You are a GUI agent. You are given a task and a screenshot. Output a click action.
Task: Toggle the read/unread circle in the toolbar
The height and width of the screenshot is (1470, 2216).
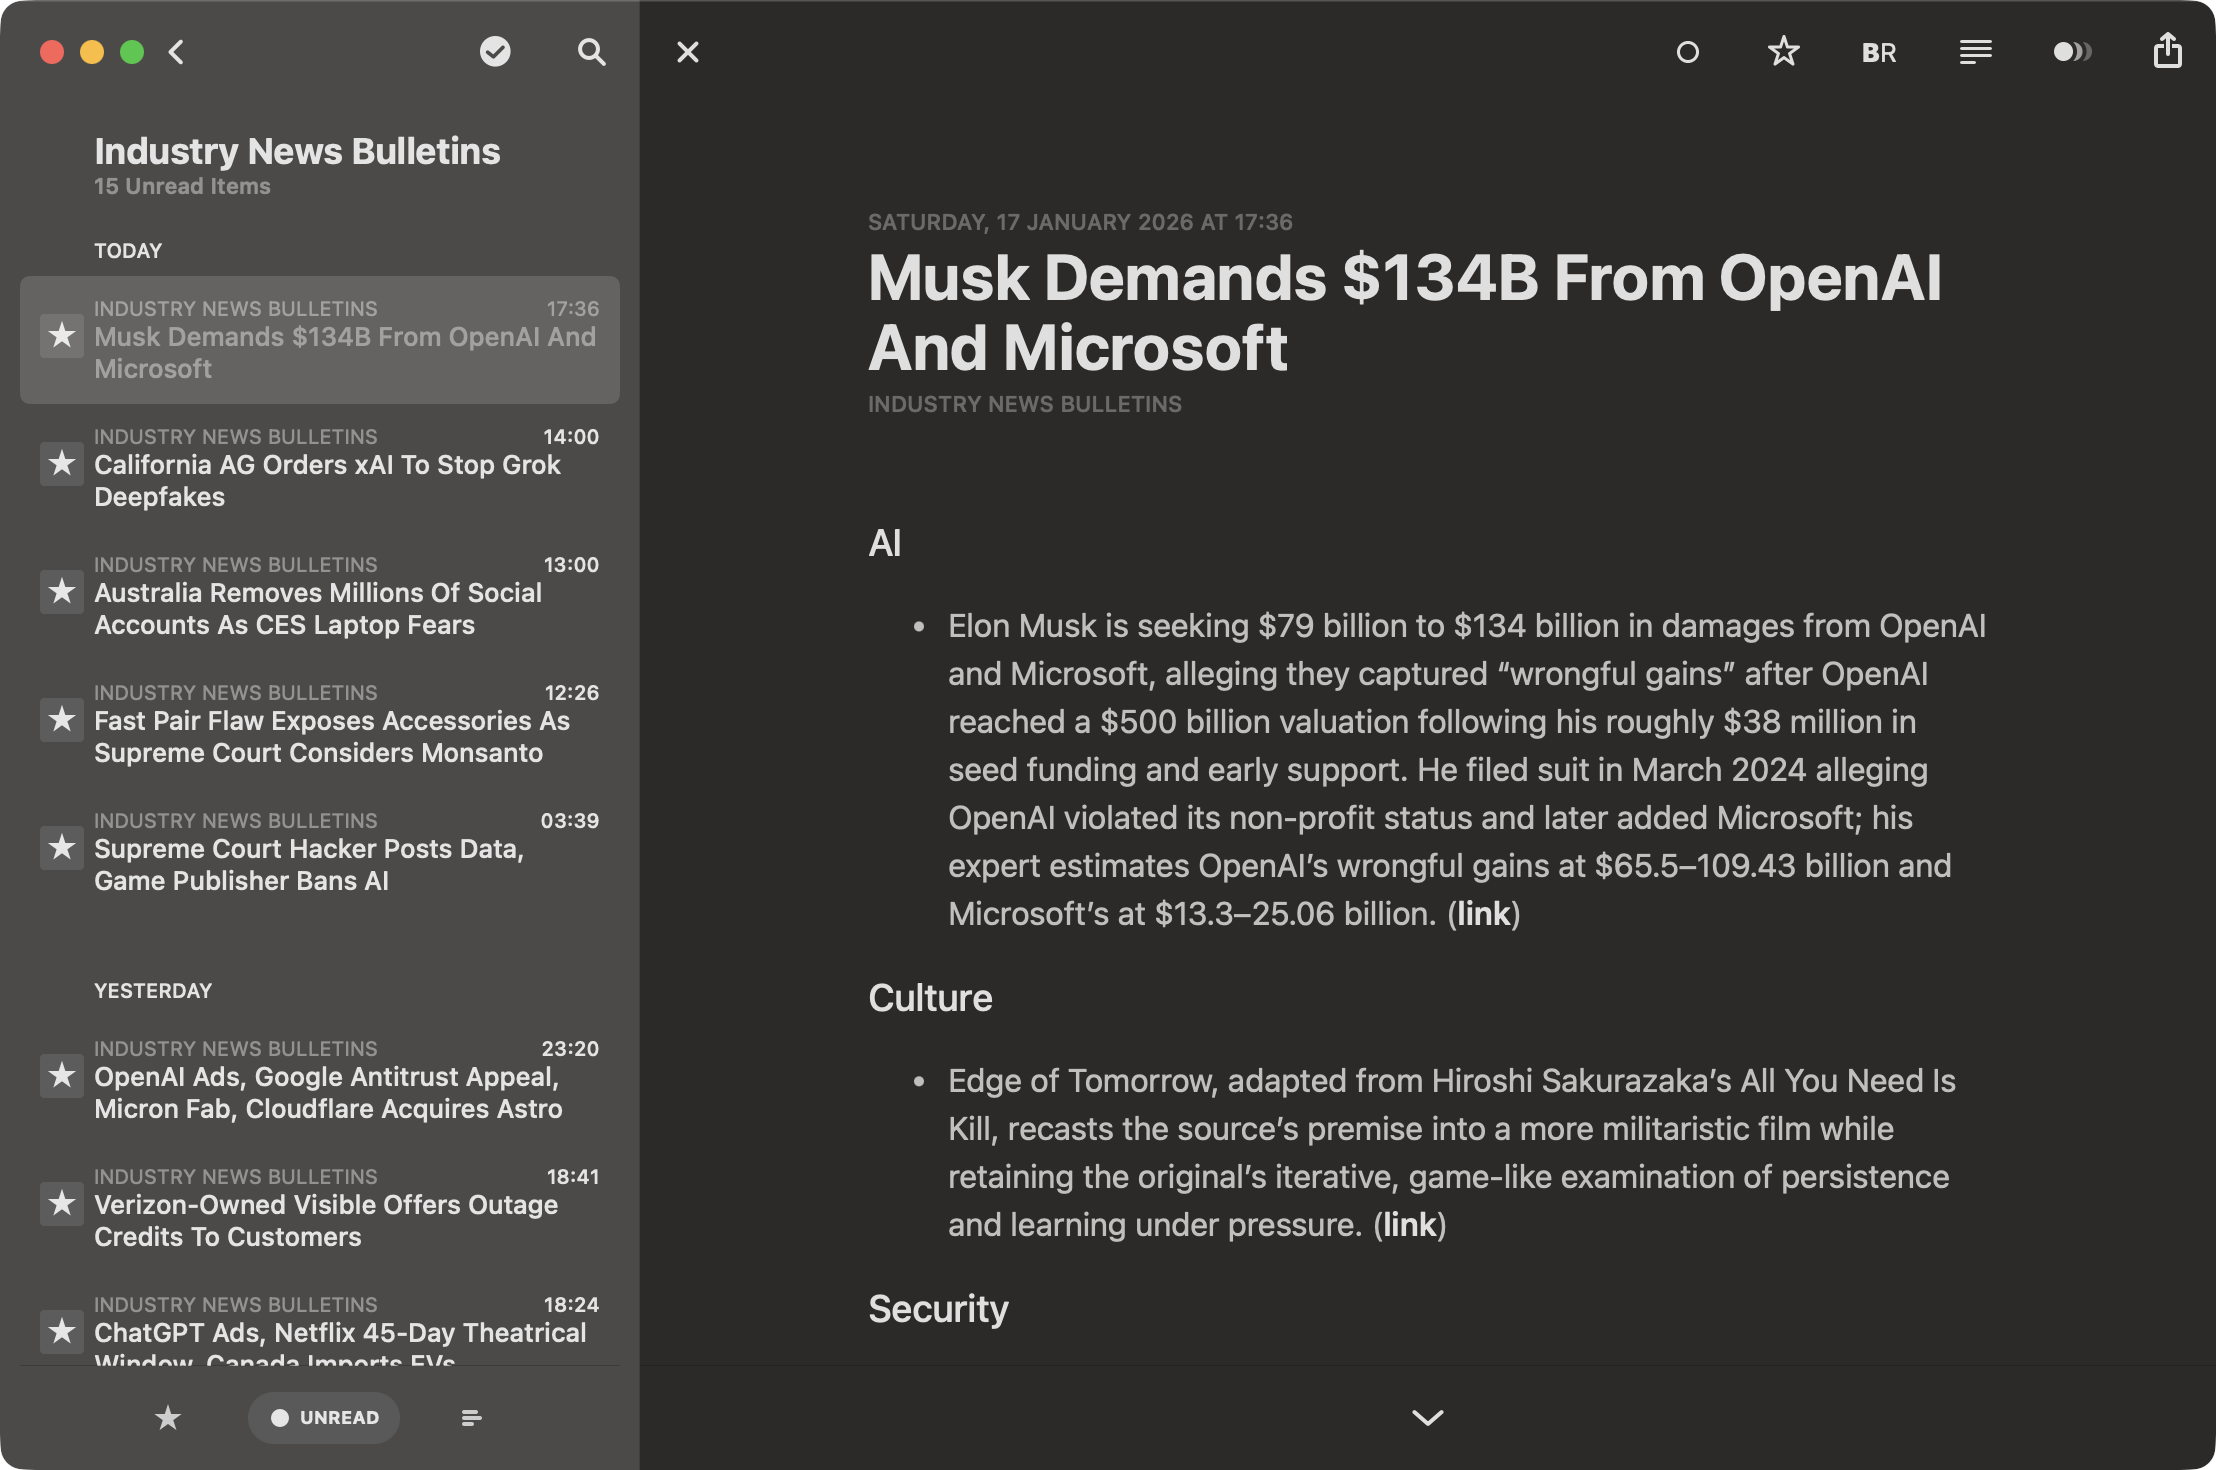1687,52
